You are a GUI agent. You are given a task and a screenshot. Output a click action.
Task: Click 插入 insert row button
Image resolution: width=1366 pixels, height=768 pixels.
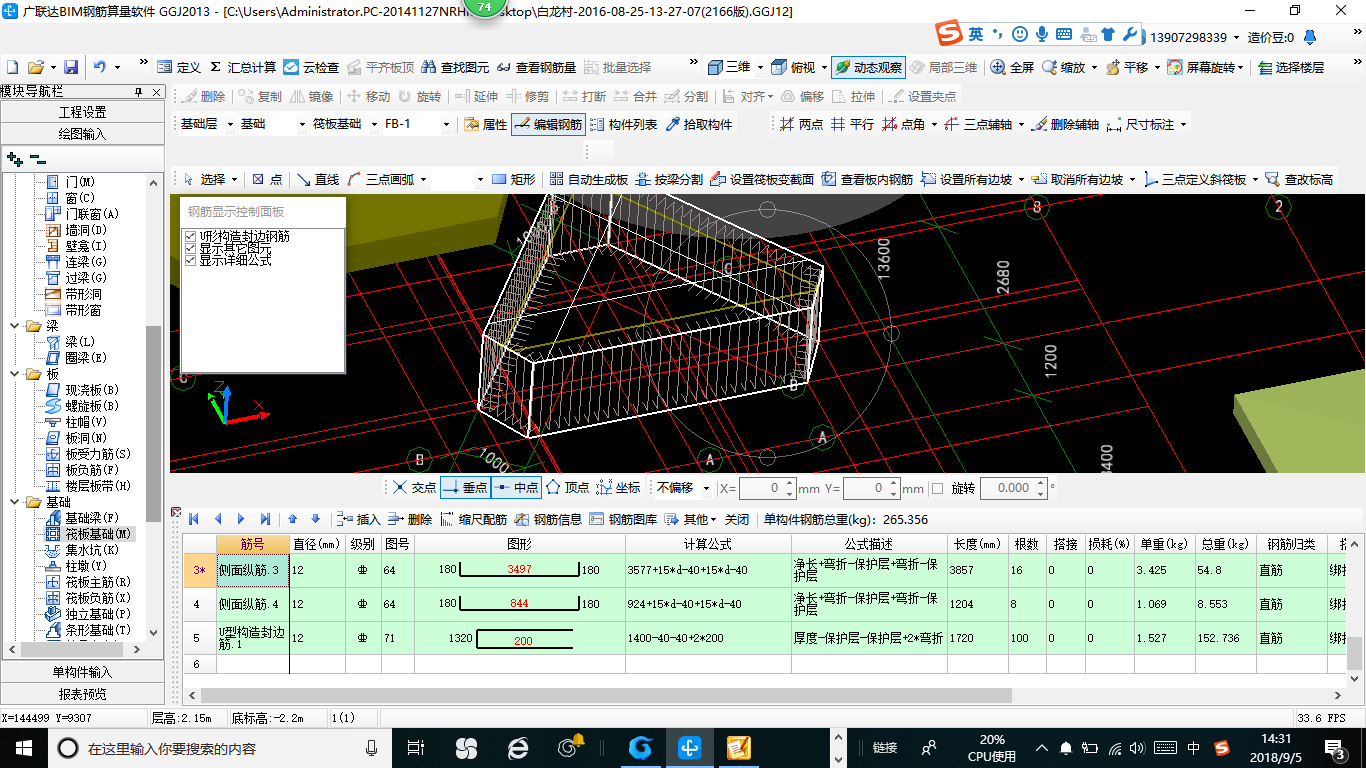[x=359, y=519]
